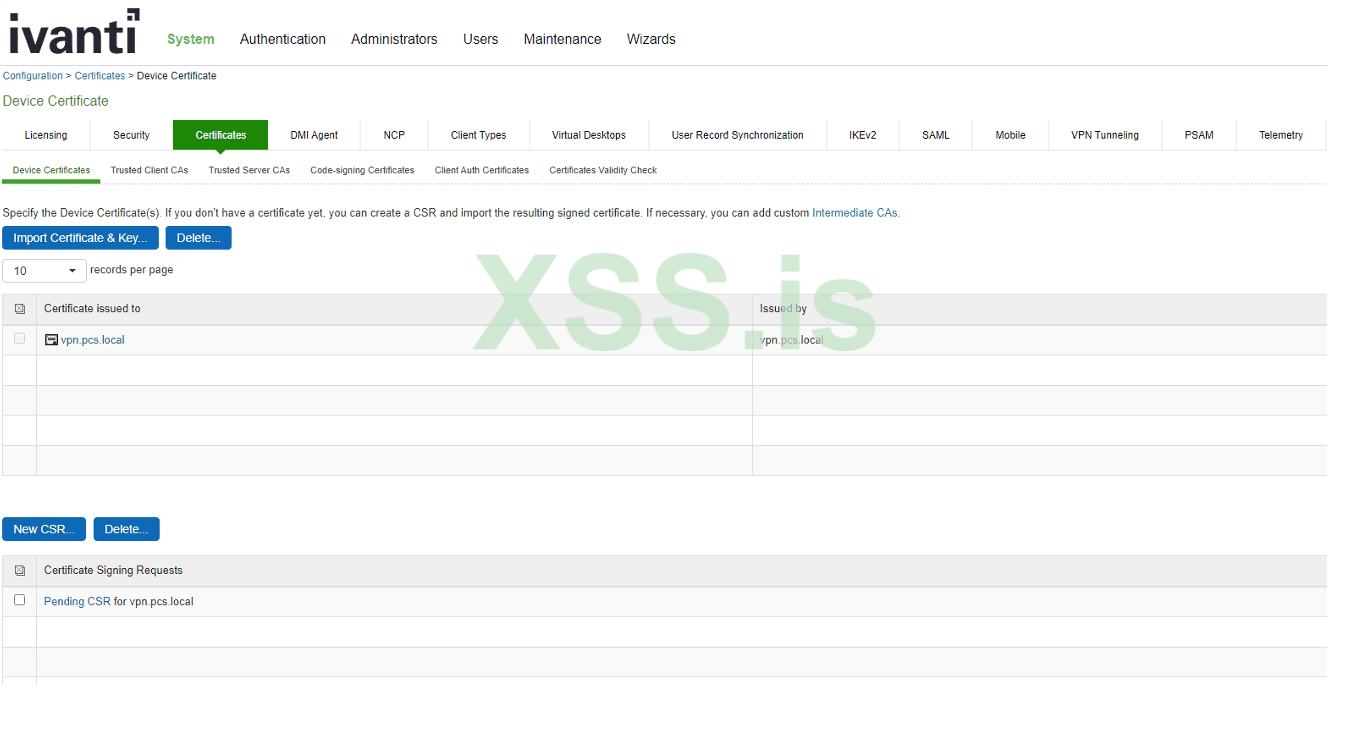Click Delete next to Import Certificate & Key
Image resolution: width=1349 pixels, height=730 pixels.
(x=199, y=238)
